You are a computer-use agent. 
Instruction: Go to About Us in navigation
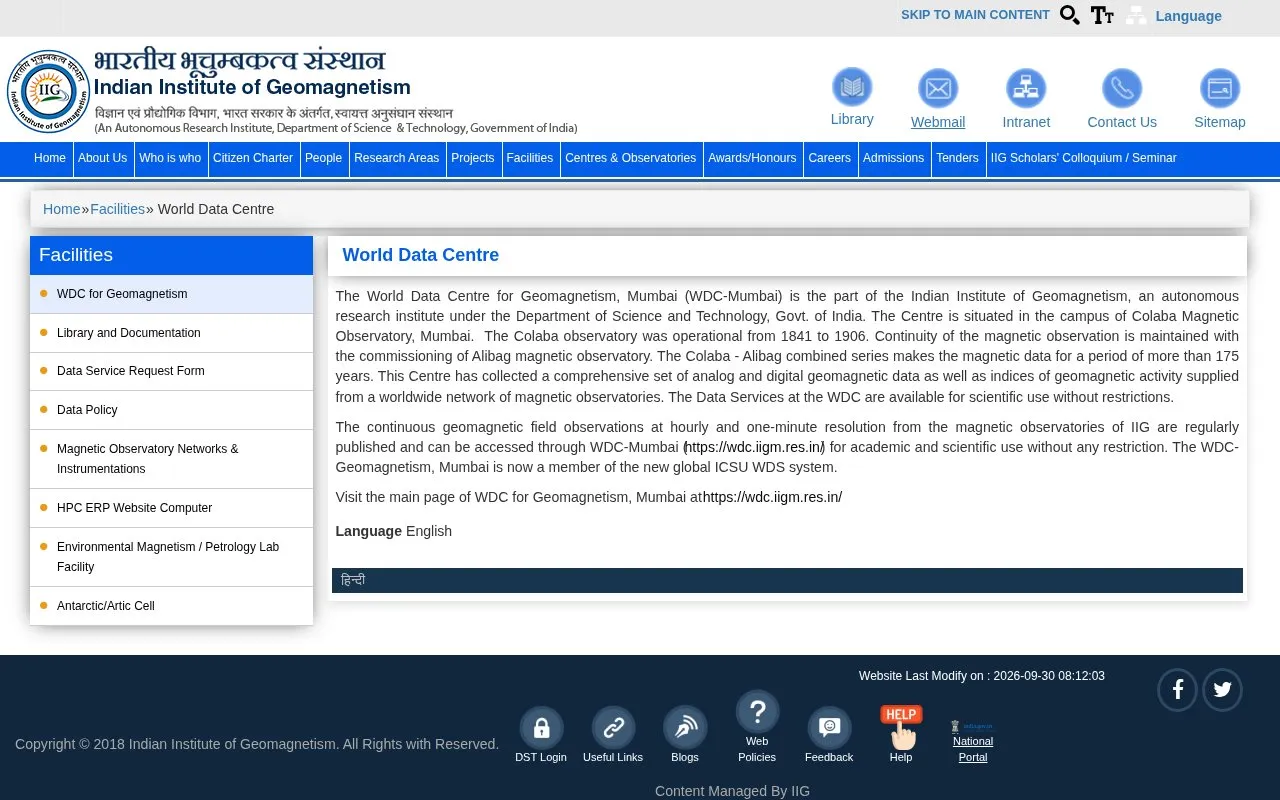(102, 158)
